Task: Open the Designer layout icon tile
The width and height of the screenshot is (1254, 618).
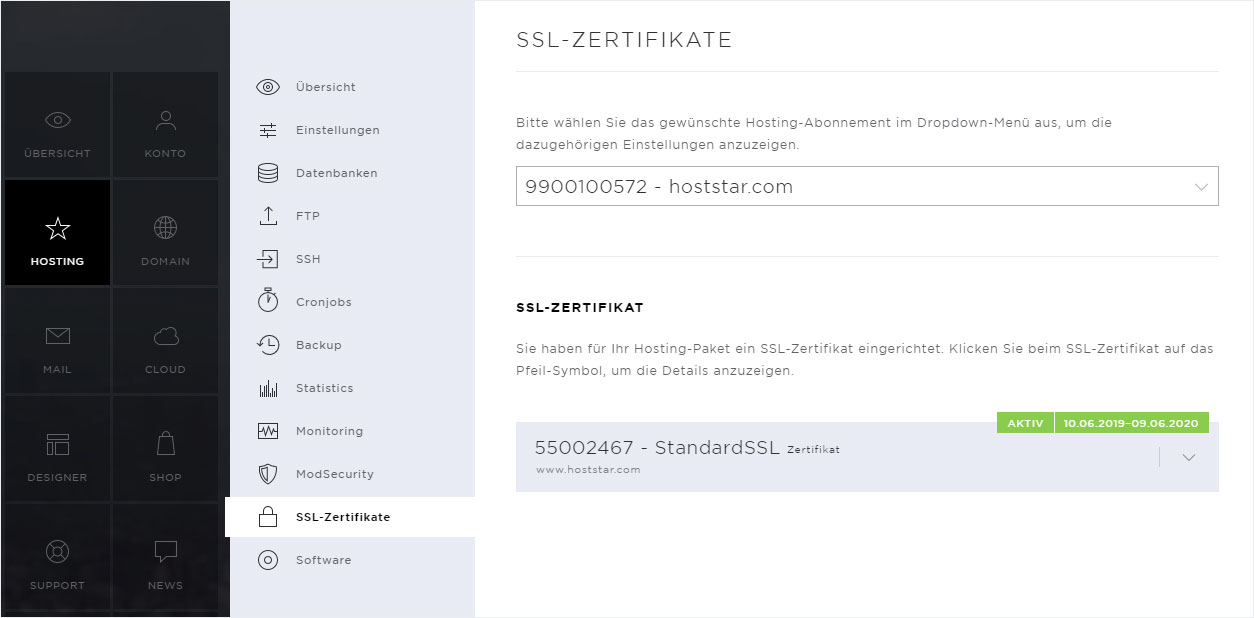Action: (x=57, y=449)
